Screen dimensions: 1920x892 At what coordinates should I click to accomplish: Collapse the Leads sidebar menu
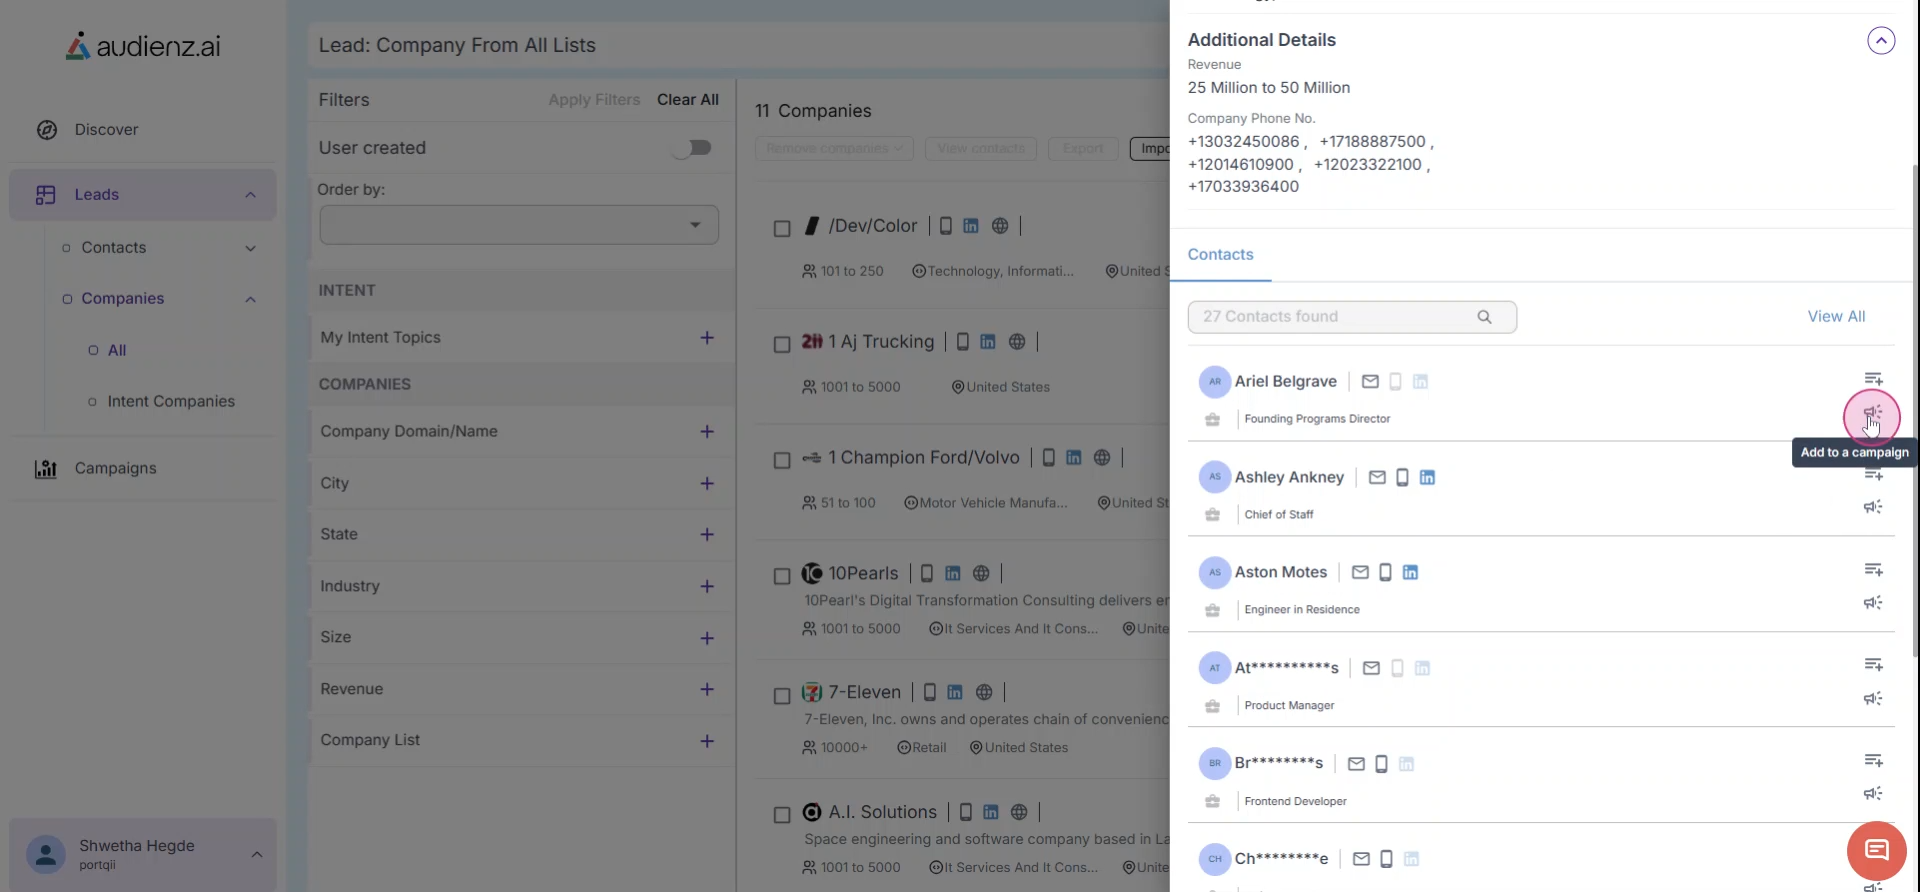click(x=251, y=195)
